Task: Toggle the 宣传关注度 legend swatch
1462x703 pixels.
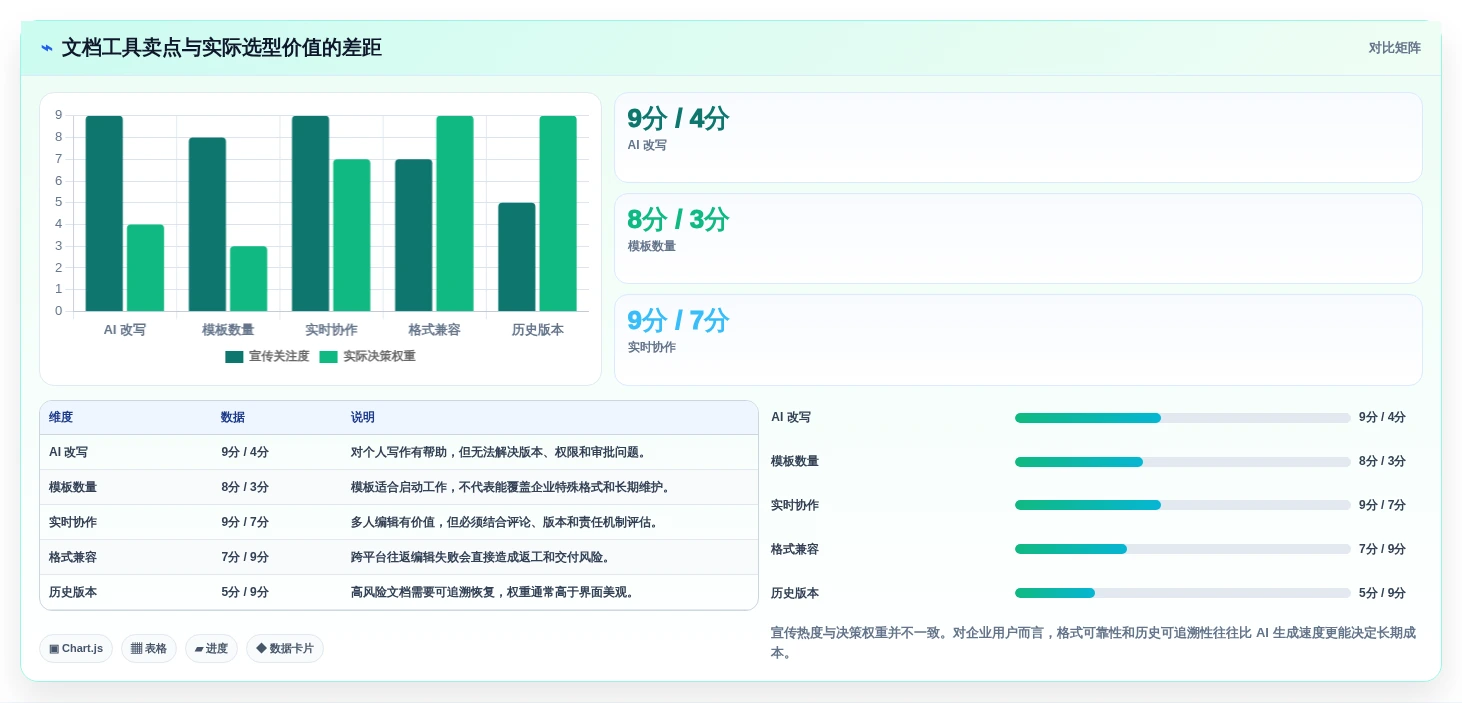Action: [x=234, y=357]
